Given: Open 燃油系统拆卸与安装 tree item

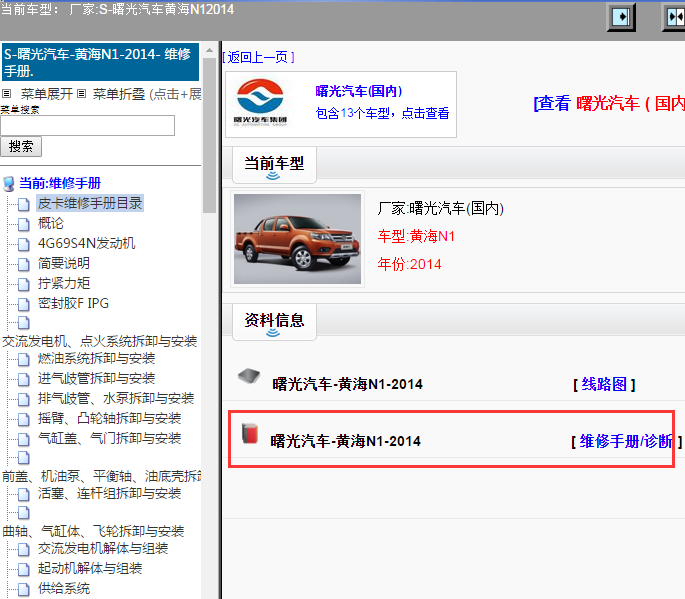Looking at the screenshot, I should [x=97, y=359].
